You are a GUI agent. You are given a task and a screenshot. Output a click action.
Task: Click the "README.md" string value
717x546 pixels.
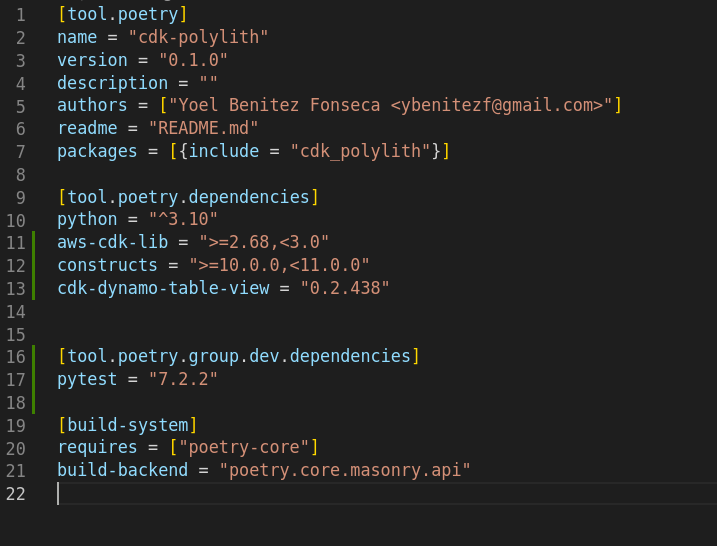click(x=203, y=128)
